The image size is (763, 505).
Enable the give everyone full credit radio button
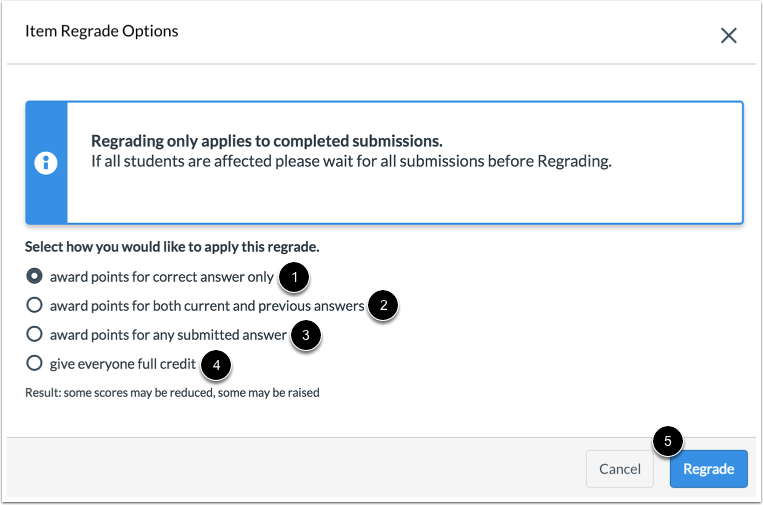tap(35, 363)
